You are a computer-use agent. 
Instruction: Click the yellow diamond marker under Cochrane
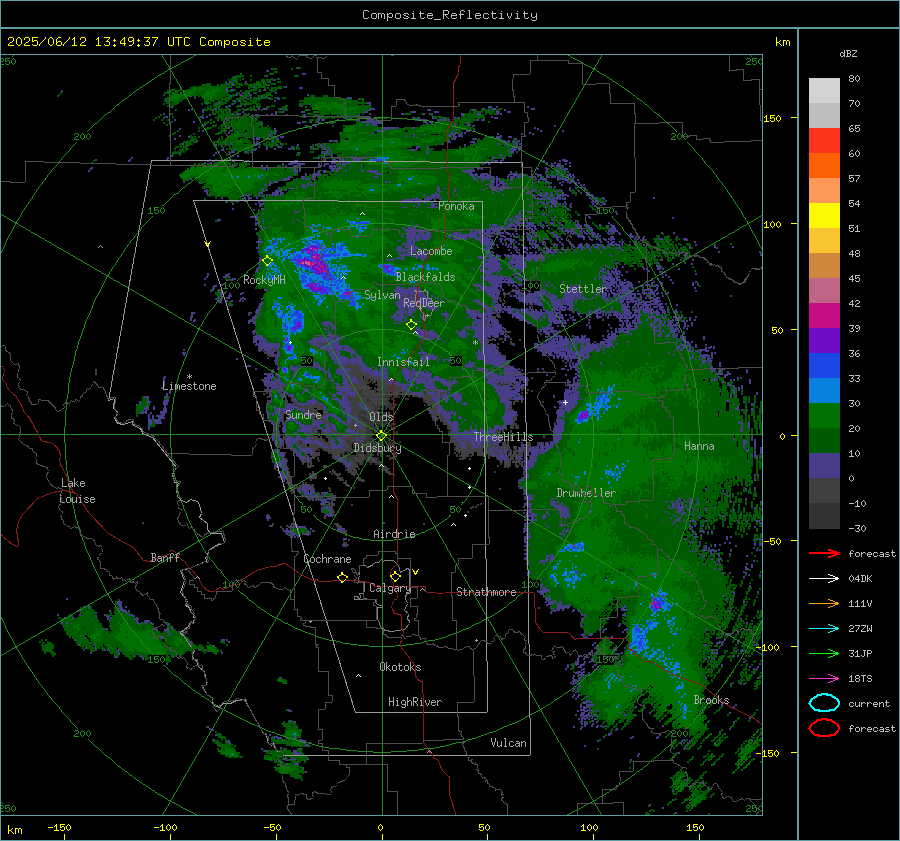(x=342, y=577)
